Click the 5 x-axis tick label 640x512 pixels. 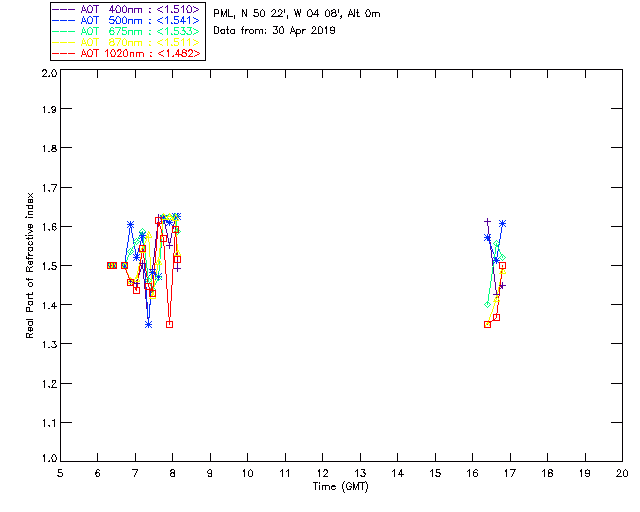click(x=60, y=473)
